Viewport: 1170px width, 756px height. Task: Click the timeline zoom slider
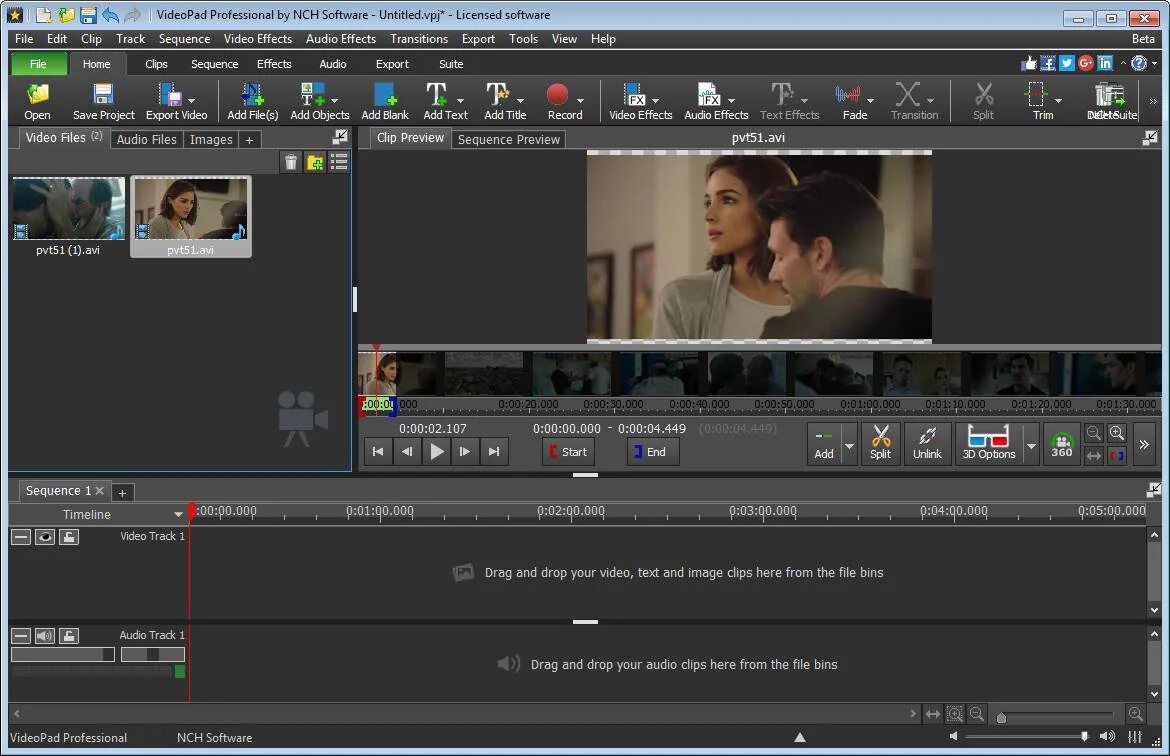click(x=1001, y=717)
